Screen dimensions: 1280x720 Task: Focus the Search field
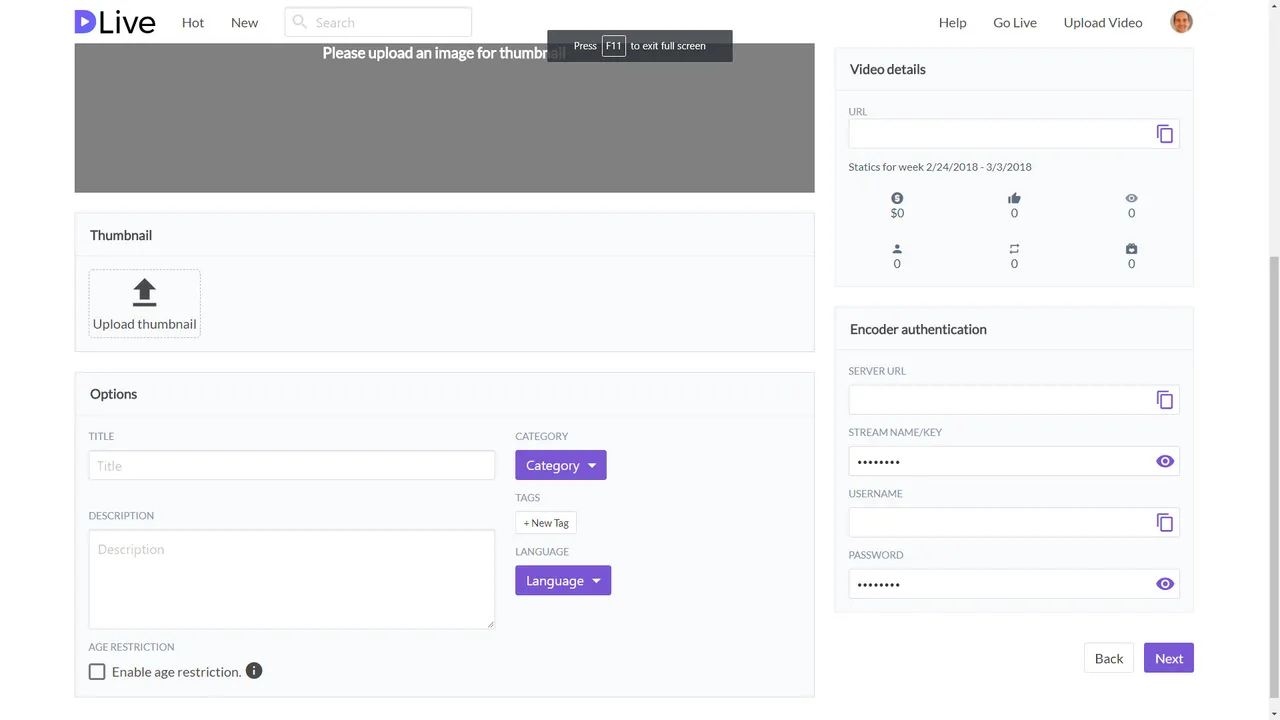pyautogui.click(x=378, y=22)
